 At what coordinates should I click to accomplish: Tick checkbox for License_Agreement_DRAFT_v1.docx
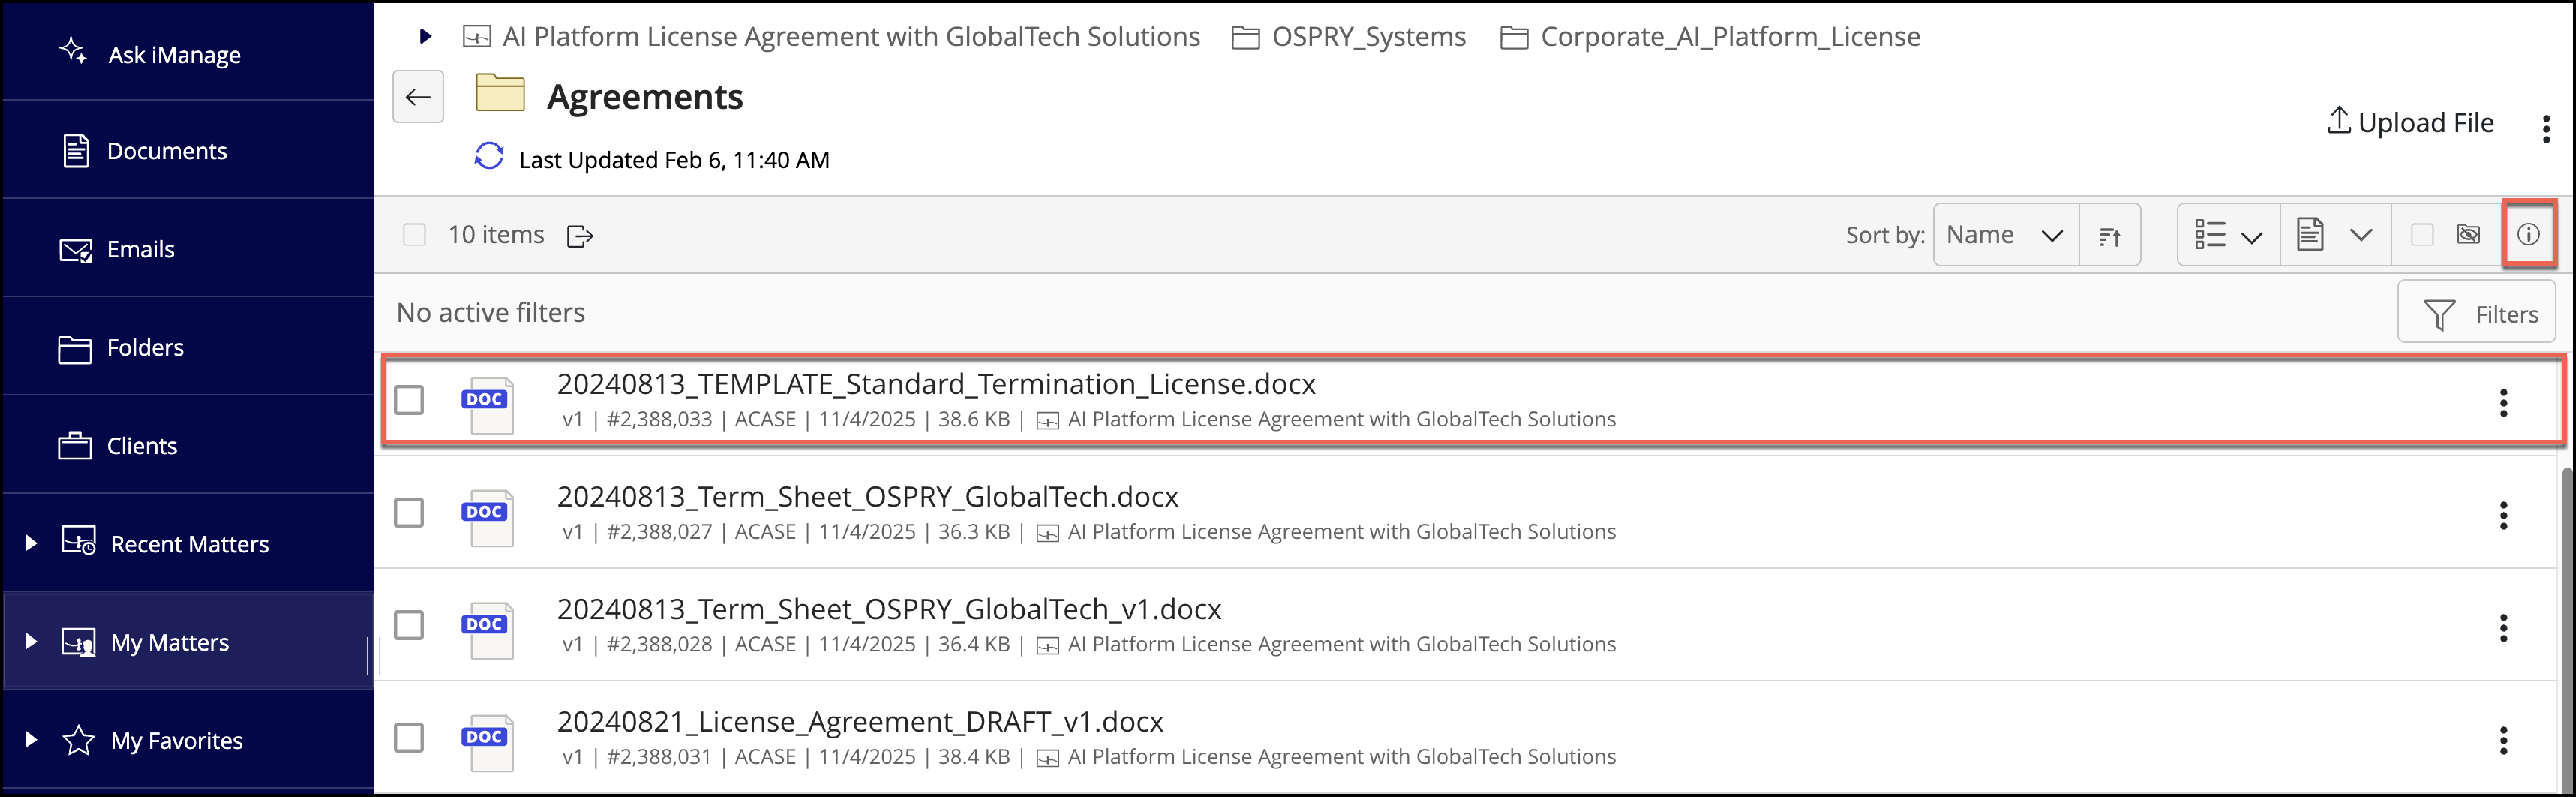(409, 738)
